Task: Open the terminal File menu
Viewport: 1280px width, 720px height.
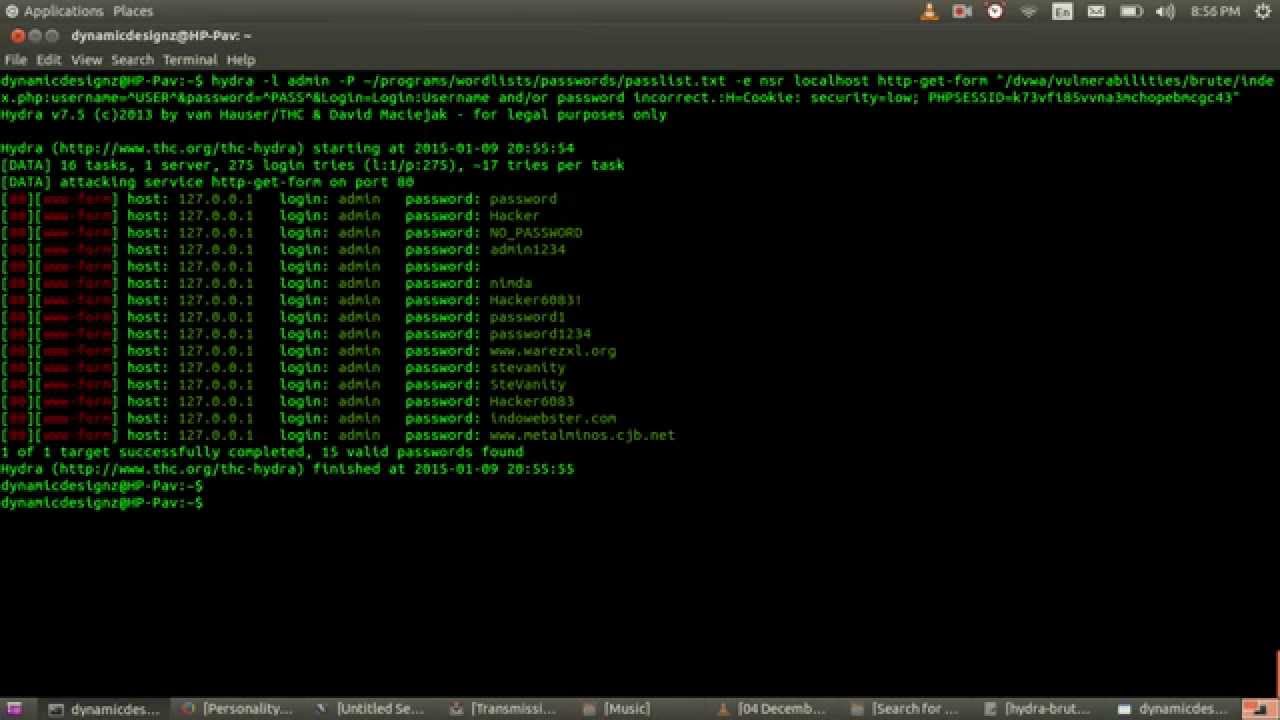Action: click(16, 60)
